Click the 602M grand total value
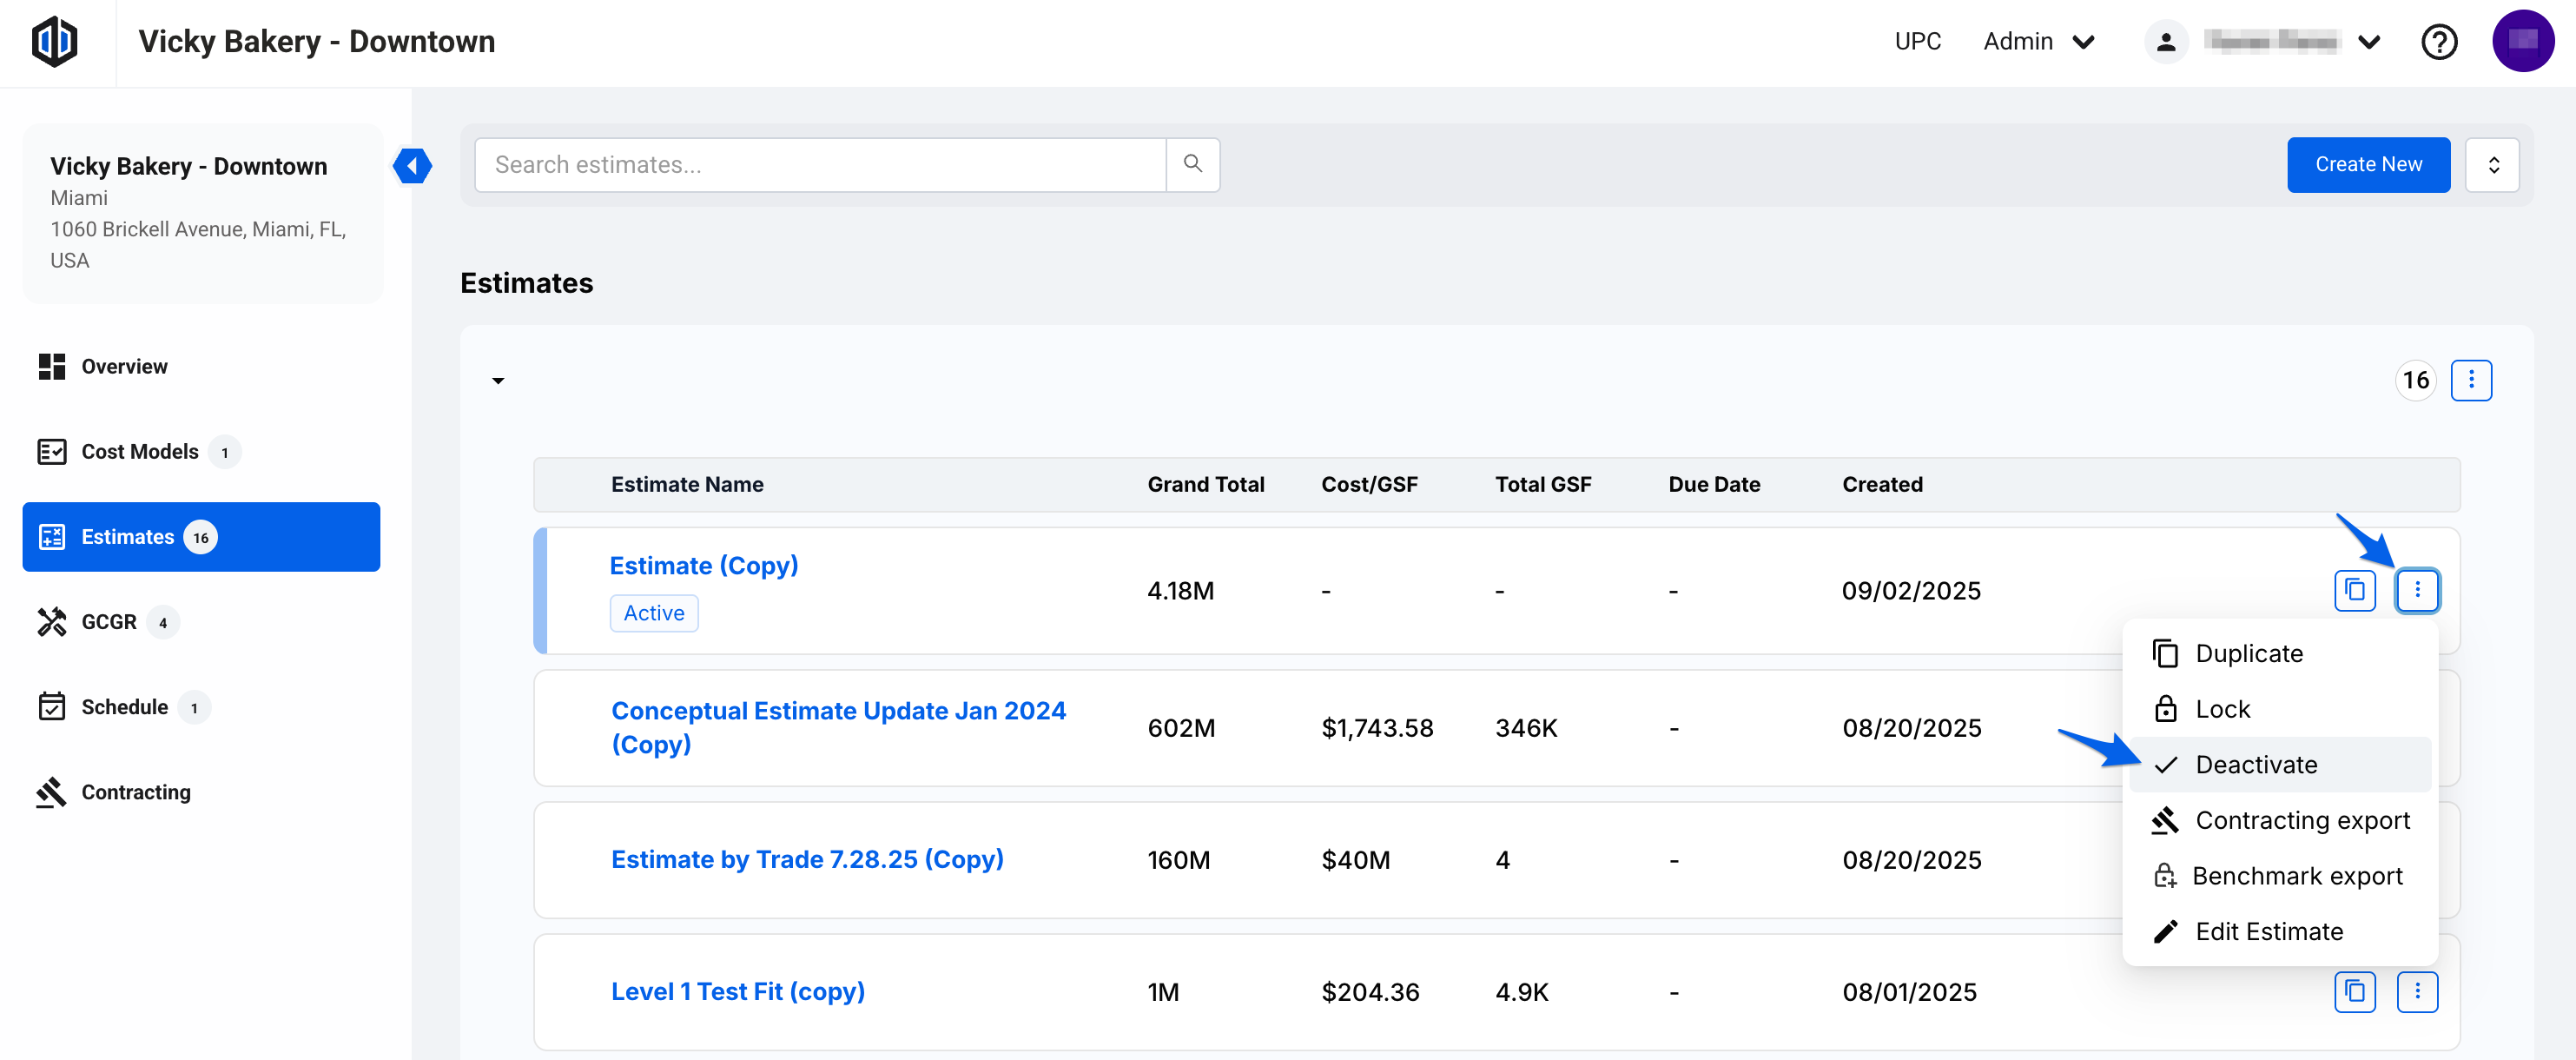The height and width of the screenshot is (1060, 2576). (x=1180, y=727)
